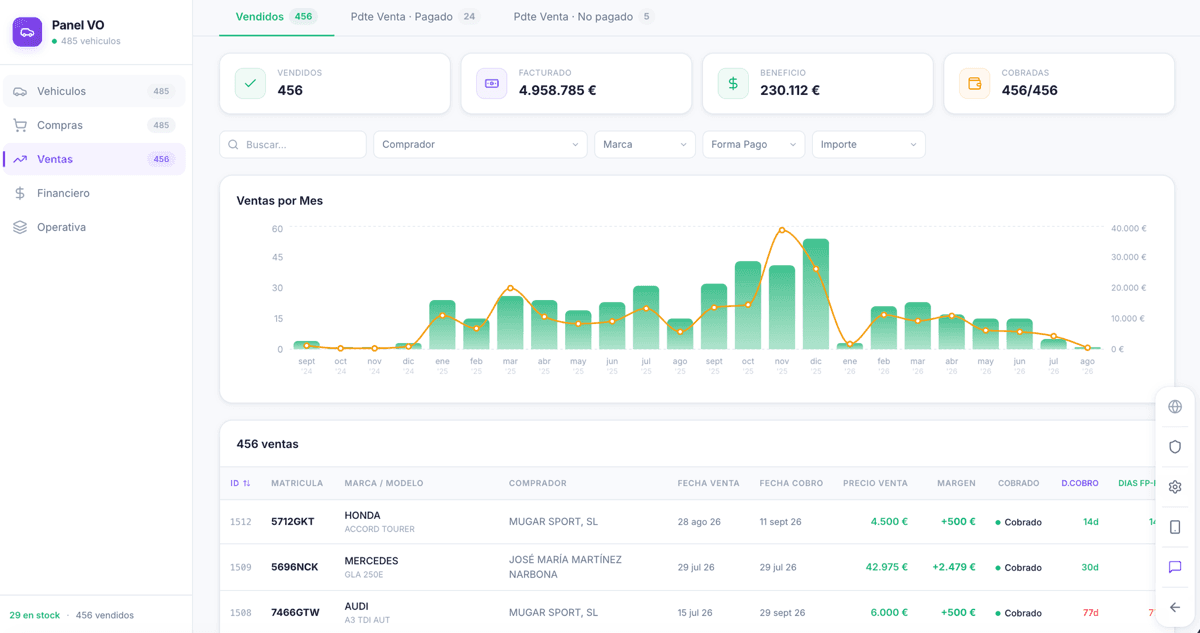Image resolution: width=1200 pixels, height=633 pixels.
Task: Click the banknote icon on the Facturado card
Action: coord(491,84)
